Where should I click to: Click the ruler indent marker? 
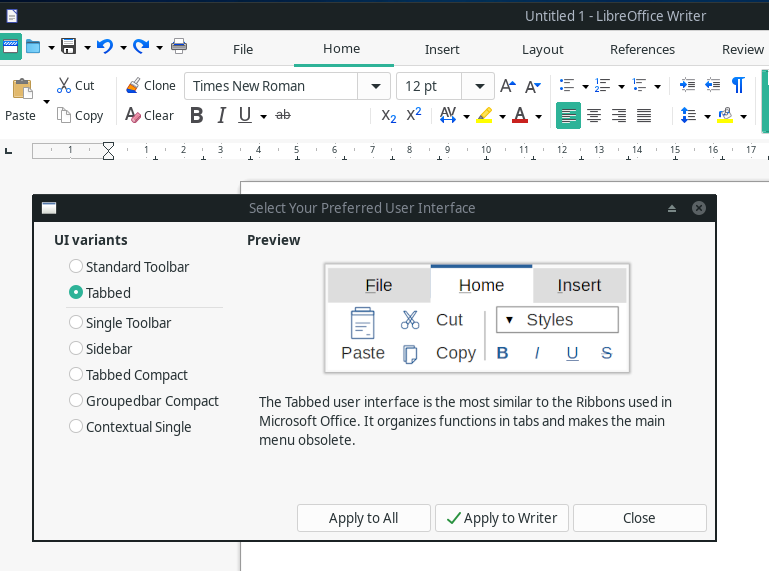[108, 151]
